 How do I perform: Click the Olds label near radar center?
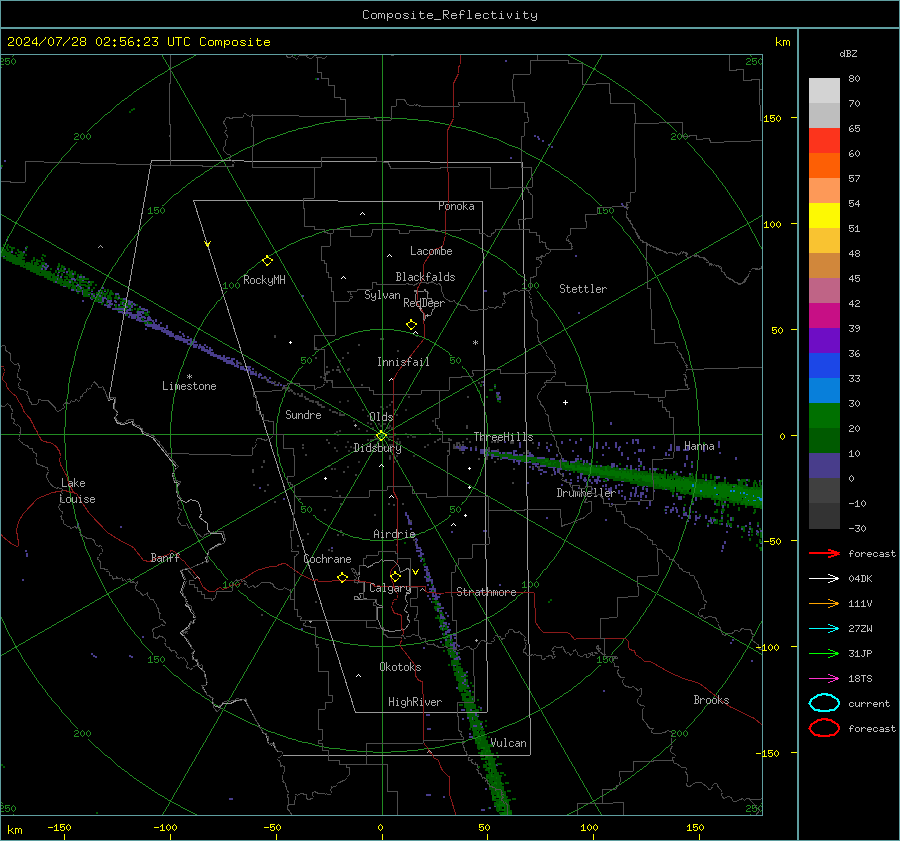(x=381, y=417)
